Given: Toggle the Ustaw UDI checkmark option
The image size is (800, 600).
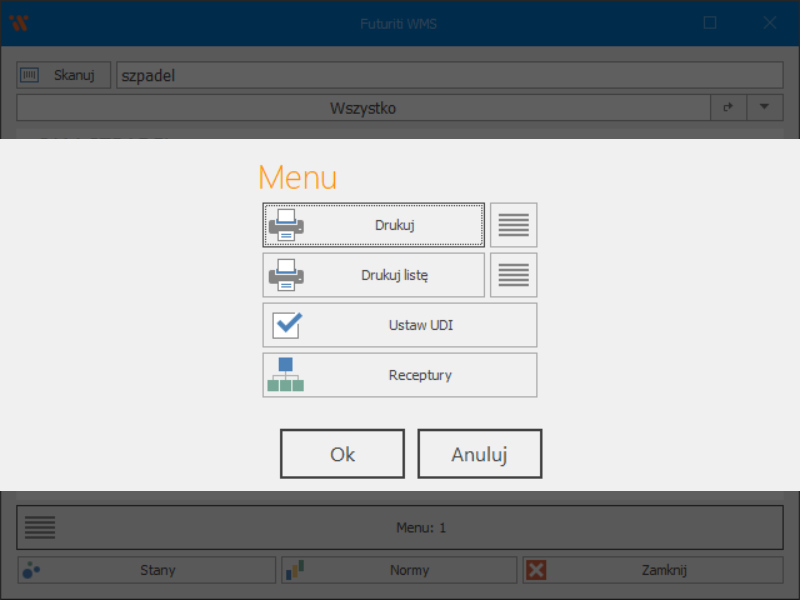Looking at the screenshot, I should 399,325.
